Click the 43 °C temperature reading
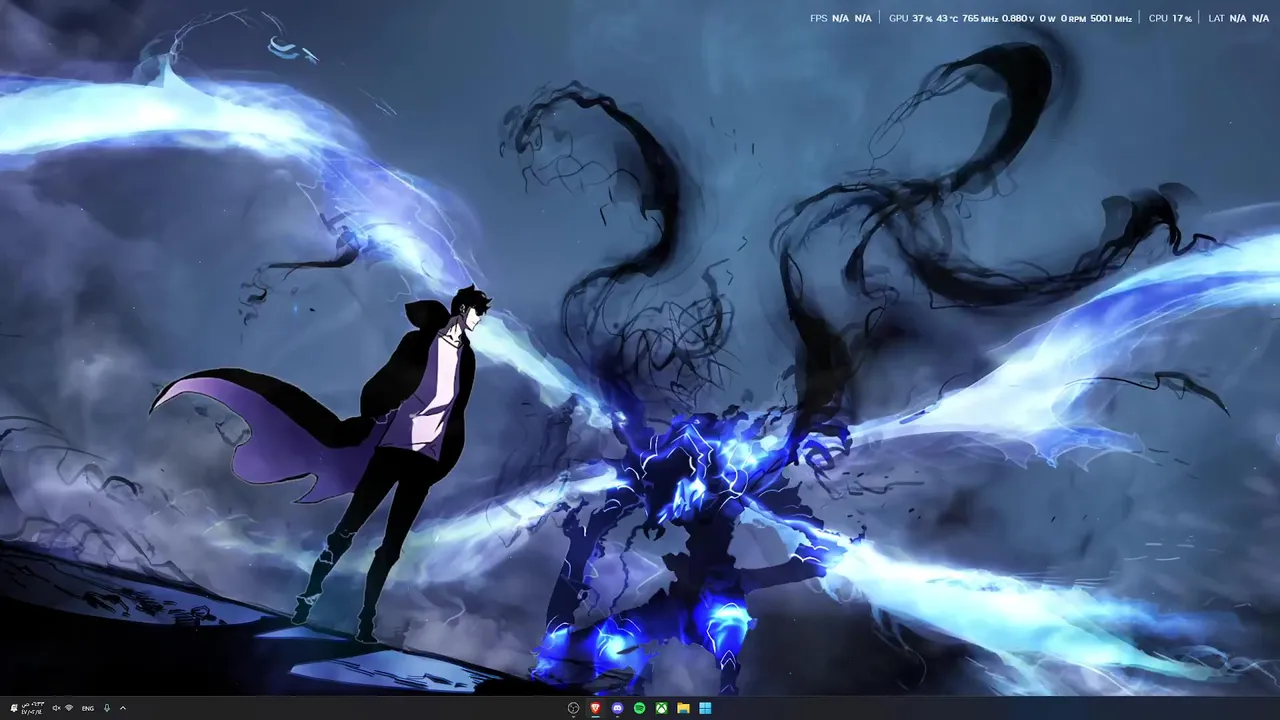This screenshot has height=720, width=1280. click(947, 18)
